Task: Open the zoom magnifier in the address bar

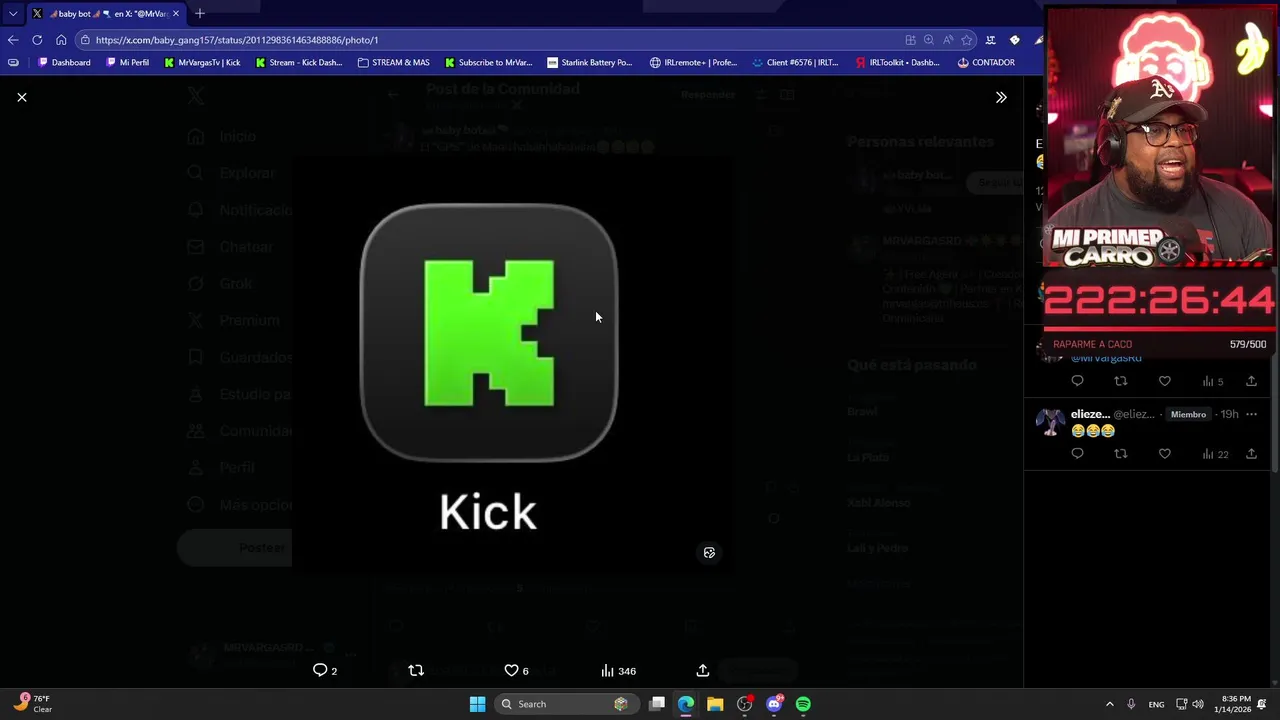Action: (x=929, y=40)
